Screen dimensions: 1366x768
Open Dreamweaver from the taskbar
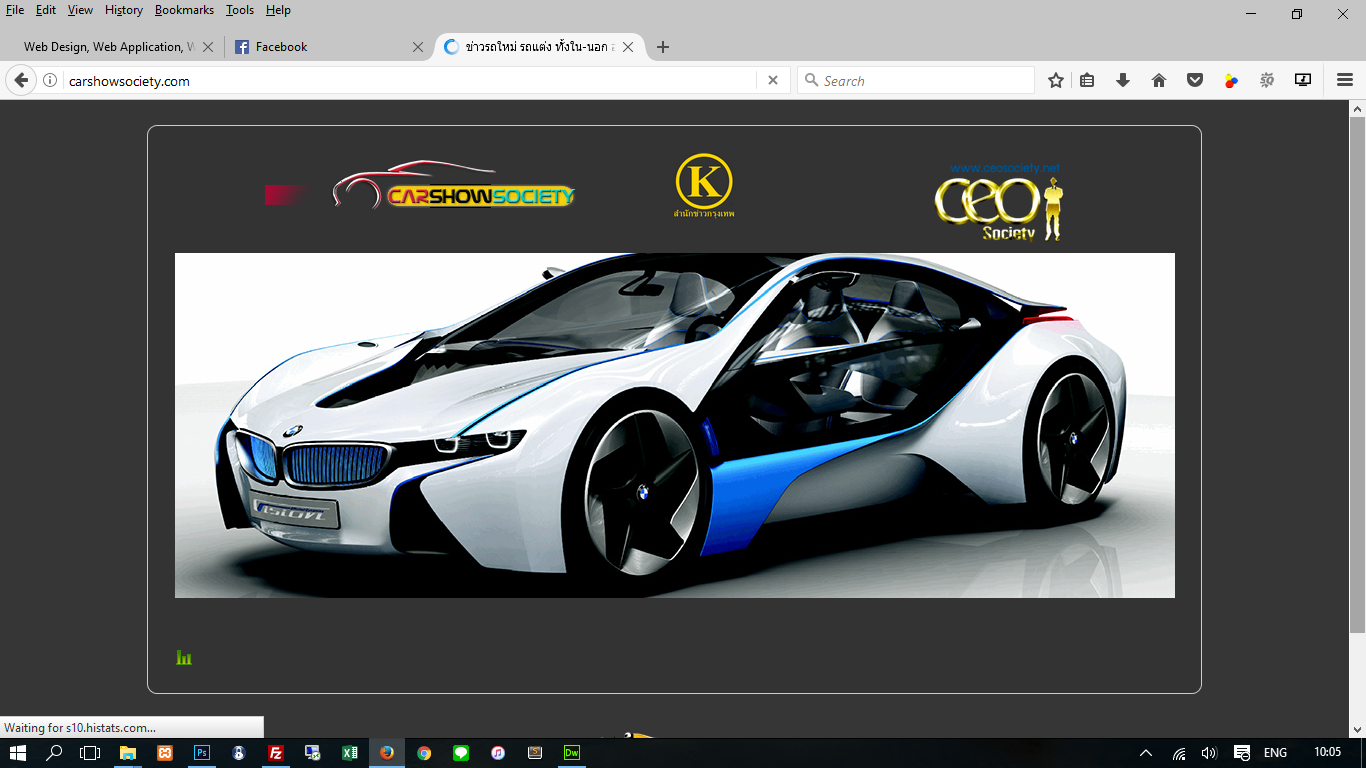(x=572, y=753)
